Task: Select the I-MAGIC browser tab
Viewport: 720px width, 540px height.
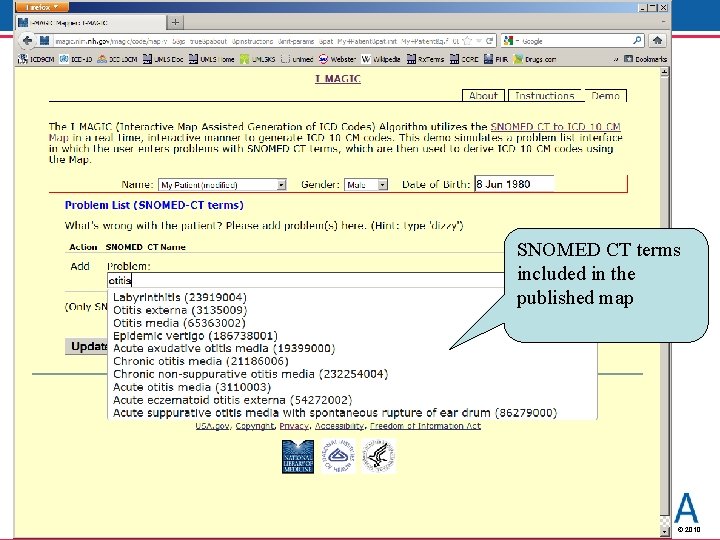Action: 91,22
